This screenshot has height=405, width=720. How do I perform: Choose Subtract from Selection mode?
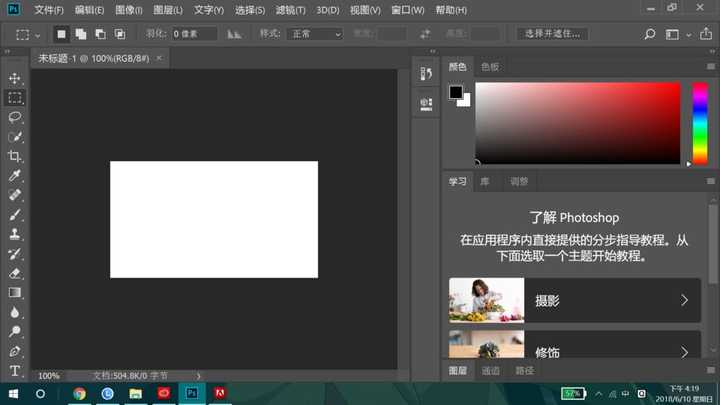(x=100, y=34)
